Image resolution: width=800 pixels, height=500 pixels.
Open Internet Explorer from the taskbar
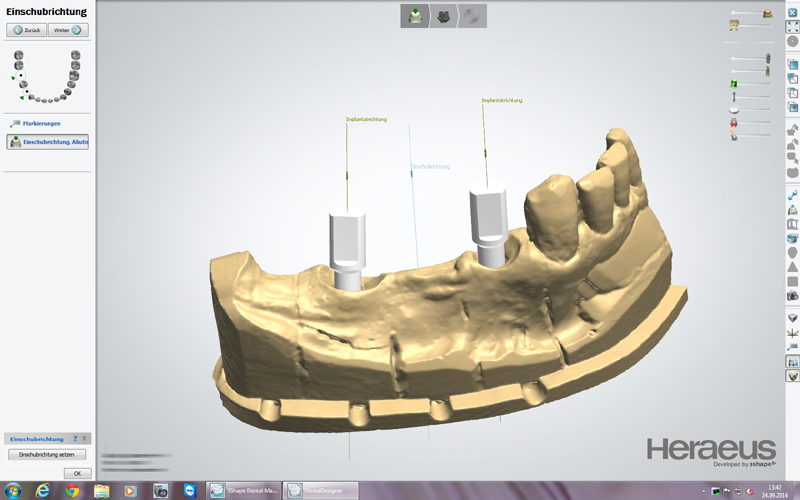click(x=42, y=491)
